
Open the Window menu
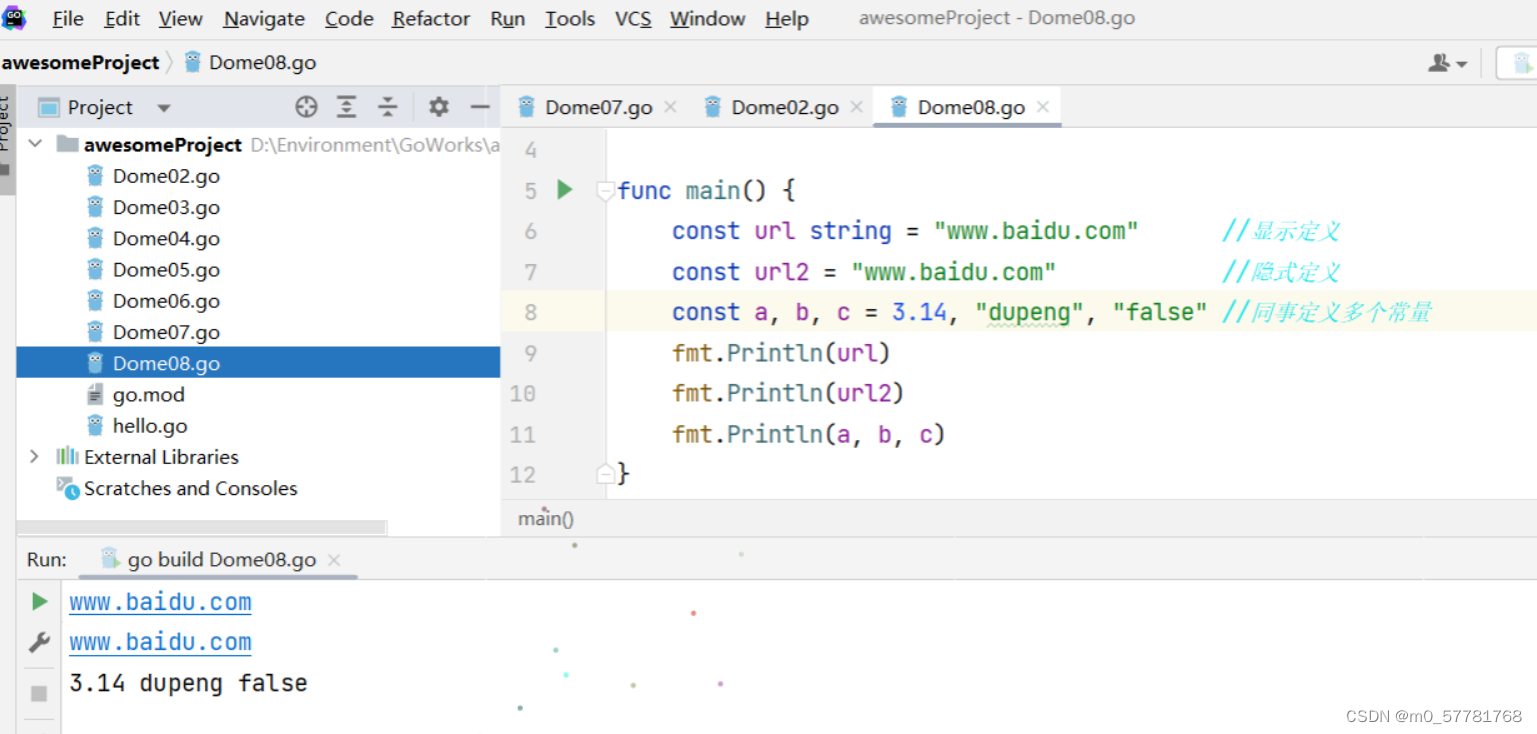pos(708,19)
